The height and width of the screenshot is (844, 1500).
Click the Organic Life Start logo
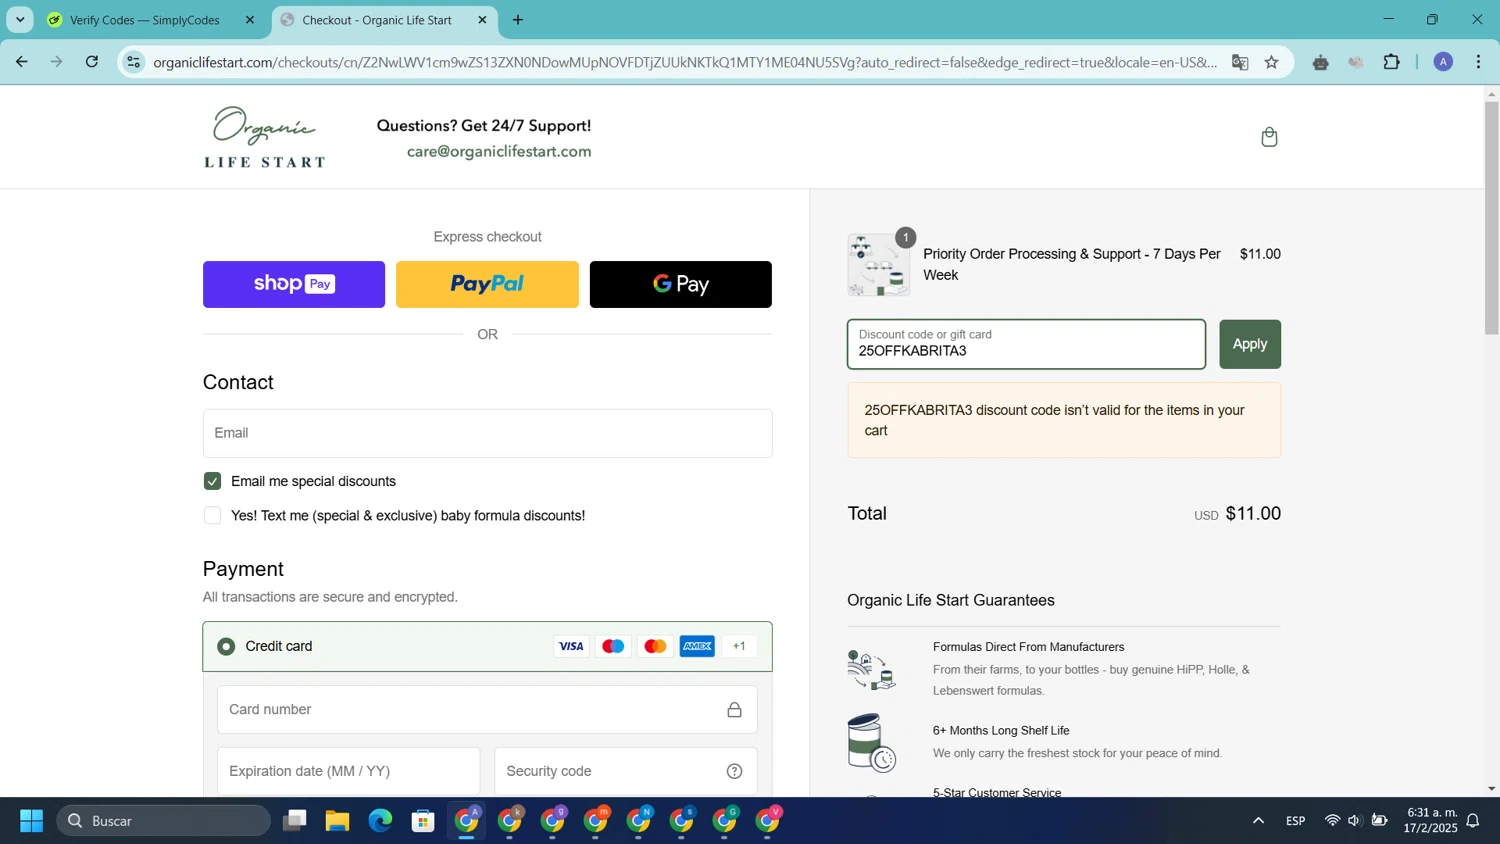pos(265,137)
